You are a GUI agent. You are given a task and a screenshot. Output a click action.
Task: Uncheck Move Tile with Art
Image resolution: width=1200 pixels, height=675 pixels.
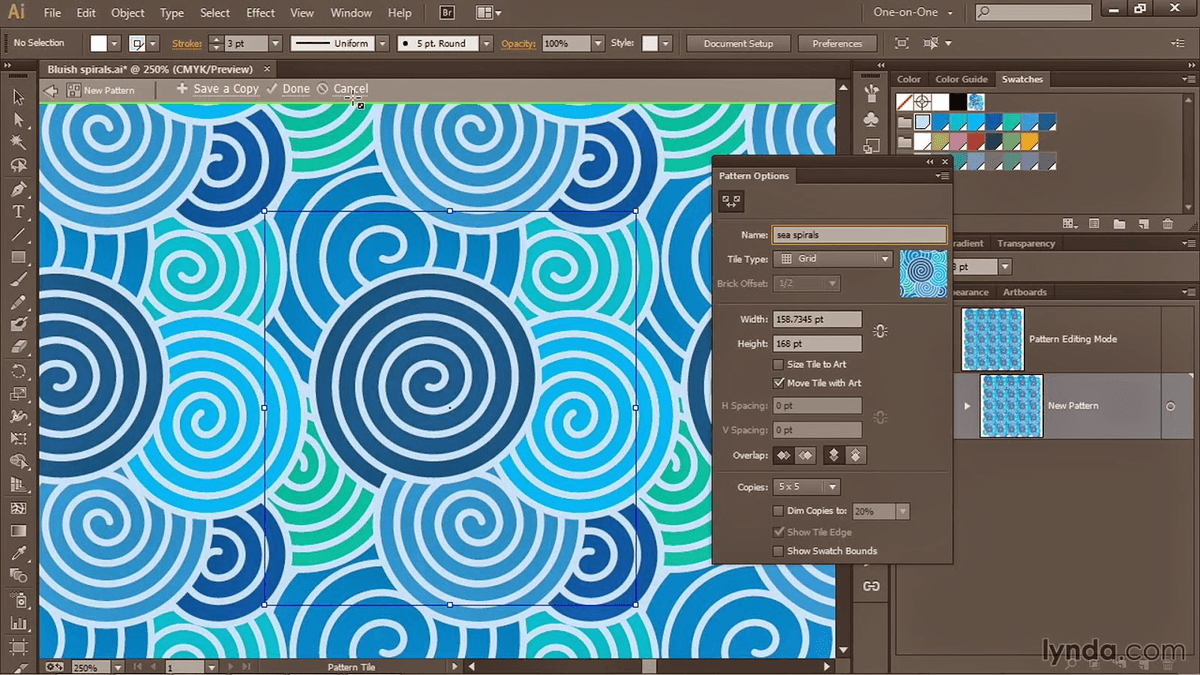(x=779, y=383)
